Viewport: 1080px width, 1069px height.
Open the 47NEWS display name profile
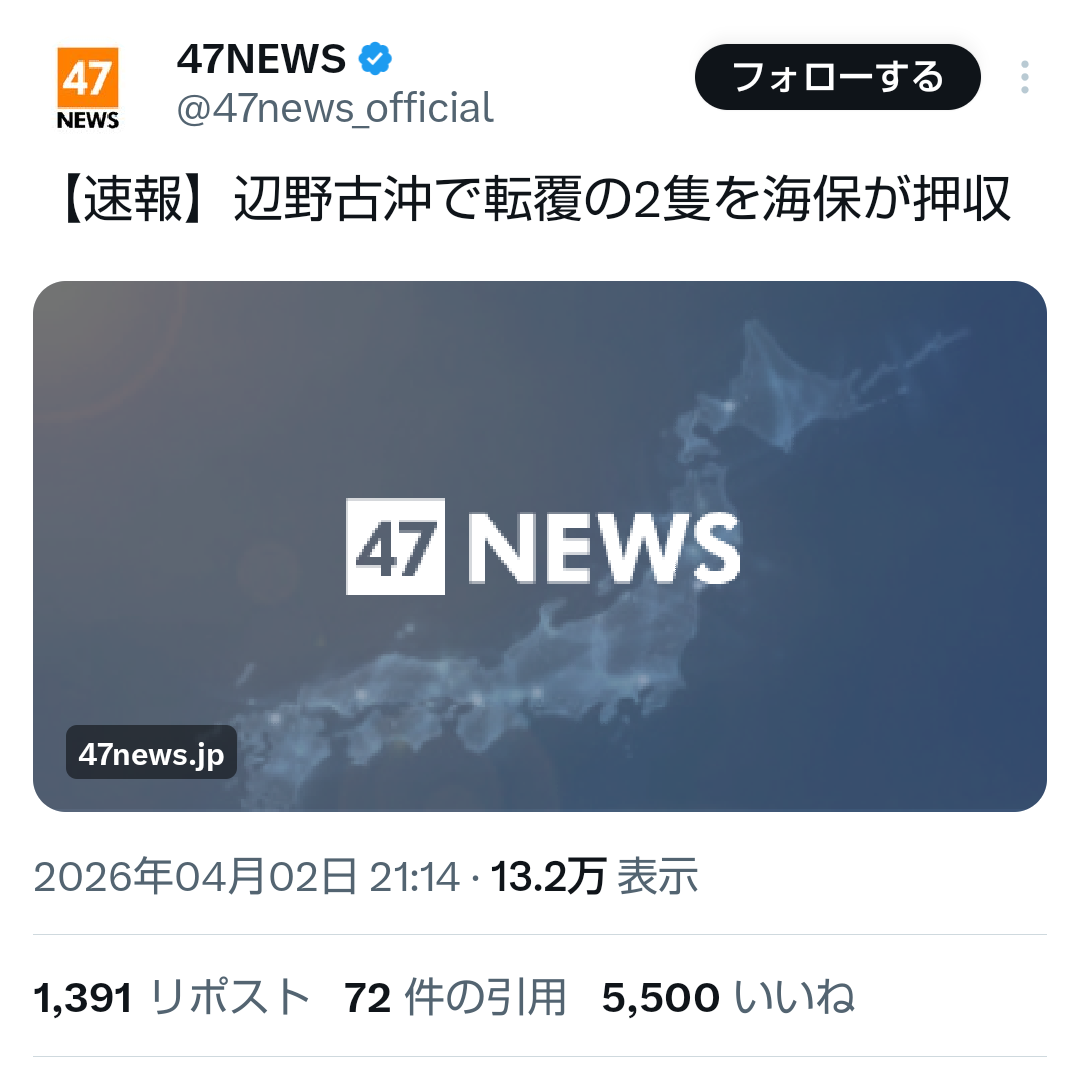click(x=262, y=59)
